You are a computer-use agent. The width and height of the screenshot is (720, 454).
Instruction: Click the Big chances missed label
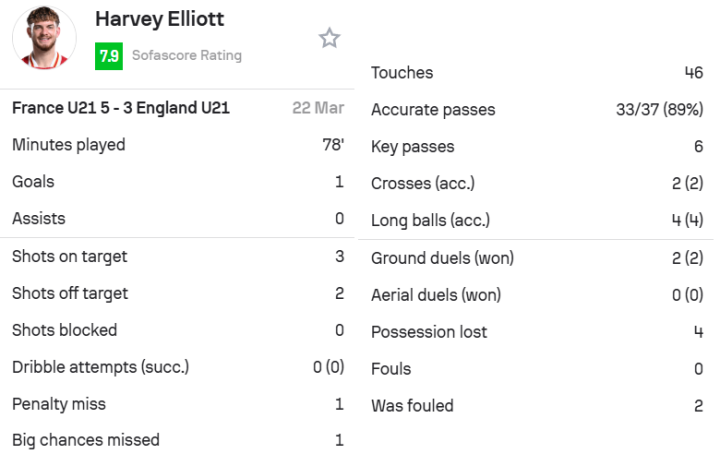tap(86, 440)
